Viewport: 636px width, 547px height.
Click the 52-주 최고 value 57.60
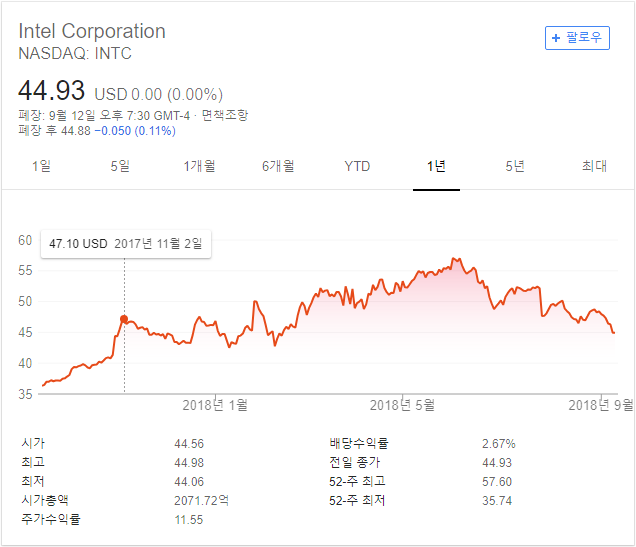coord(497,482)
